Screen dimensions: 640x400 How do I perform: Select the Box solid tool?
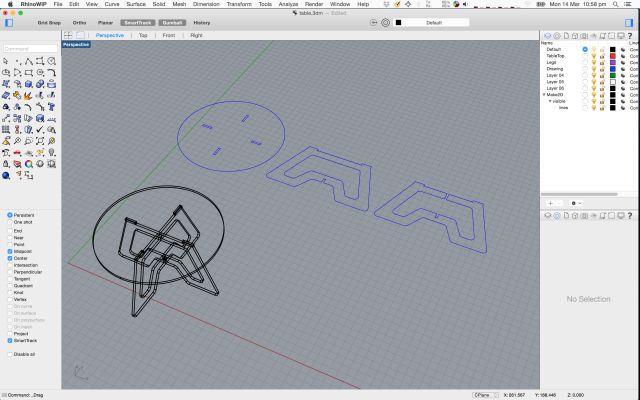tap(29, 84)
